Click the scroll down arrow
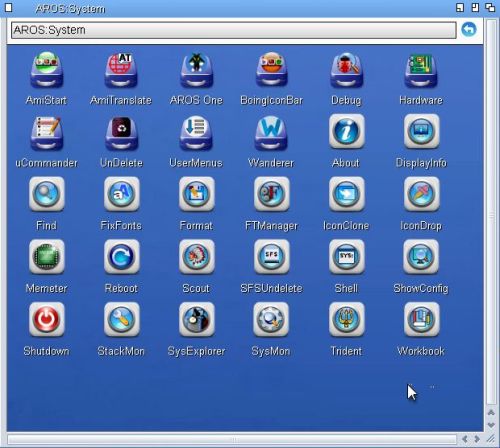 click(491, 425)
